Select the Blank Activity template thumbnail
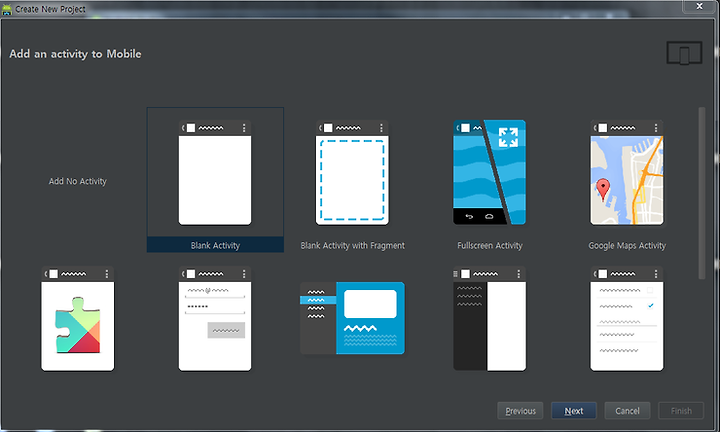The height and width of the screenshot is (432, 720). pos(215,173)
